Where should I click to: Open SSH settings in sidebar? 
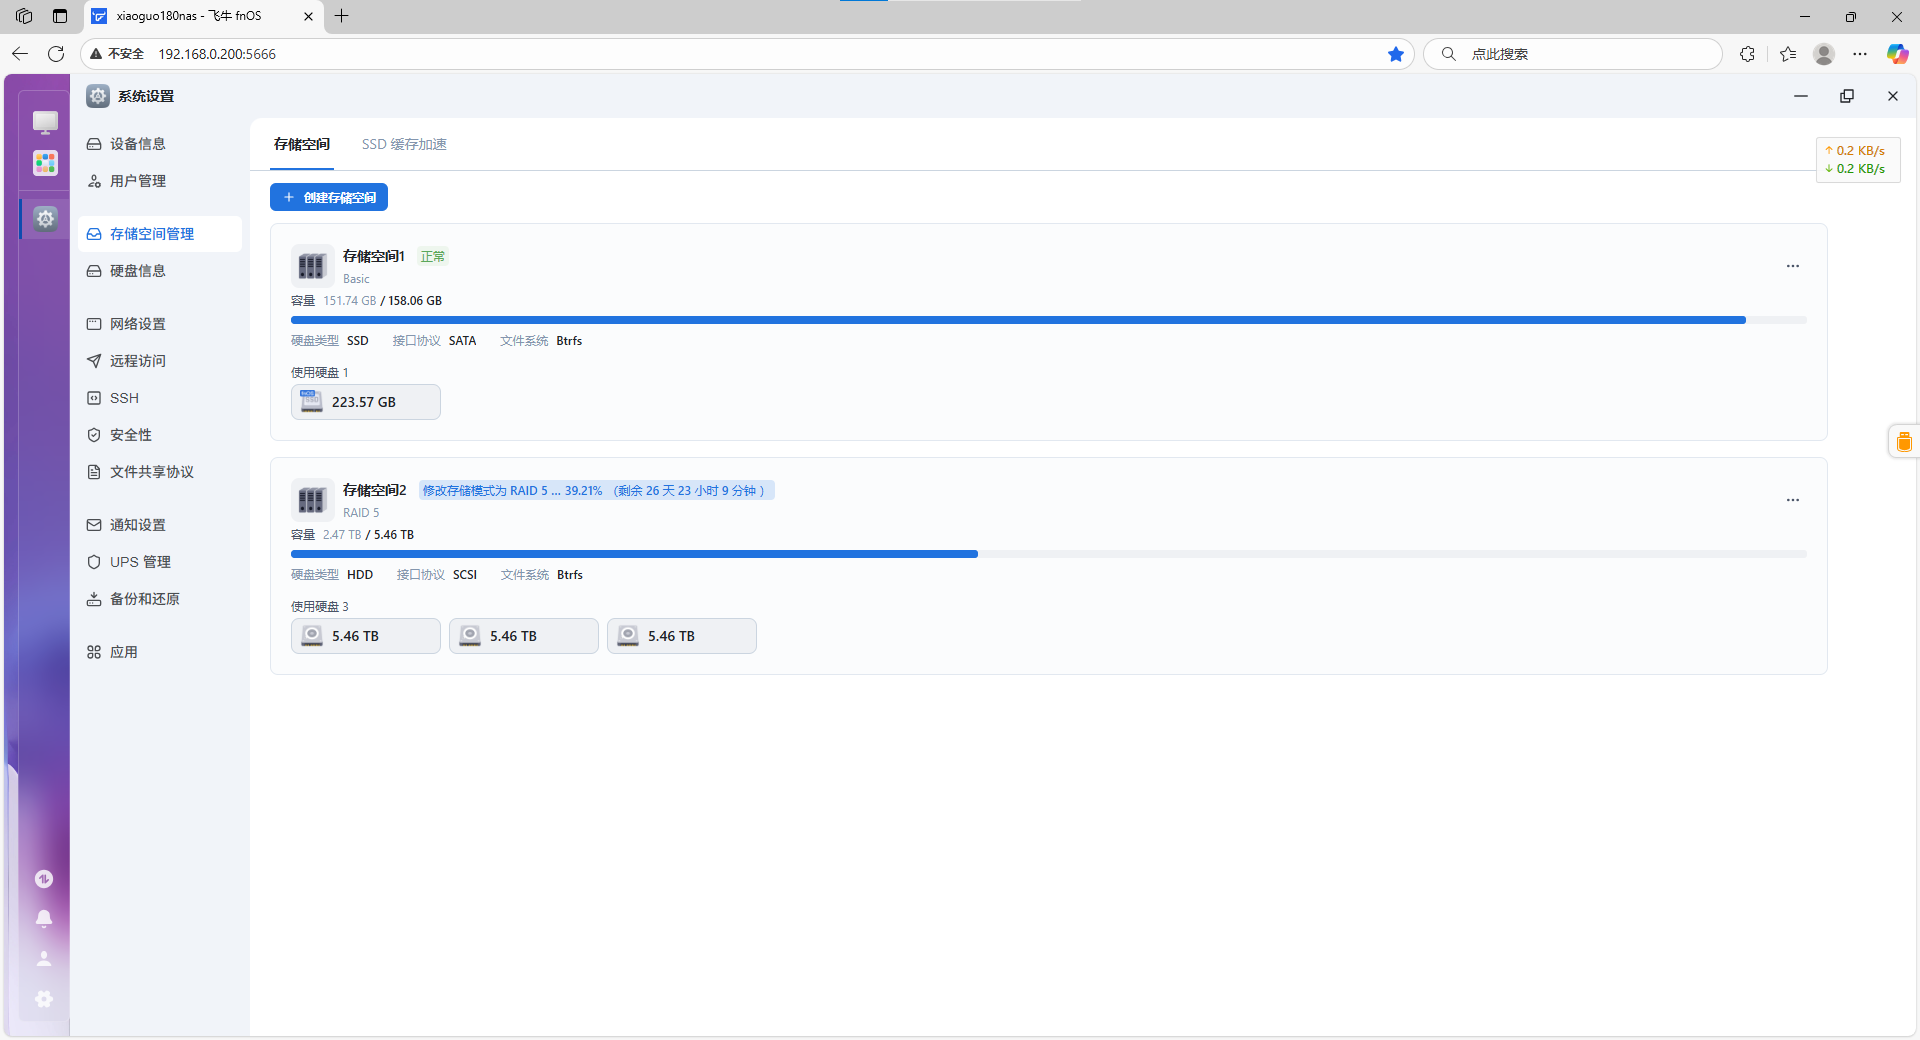point(160,398)
